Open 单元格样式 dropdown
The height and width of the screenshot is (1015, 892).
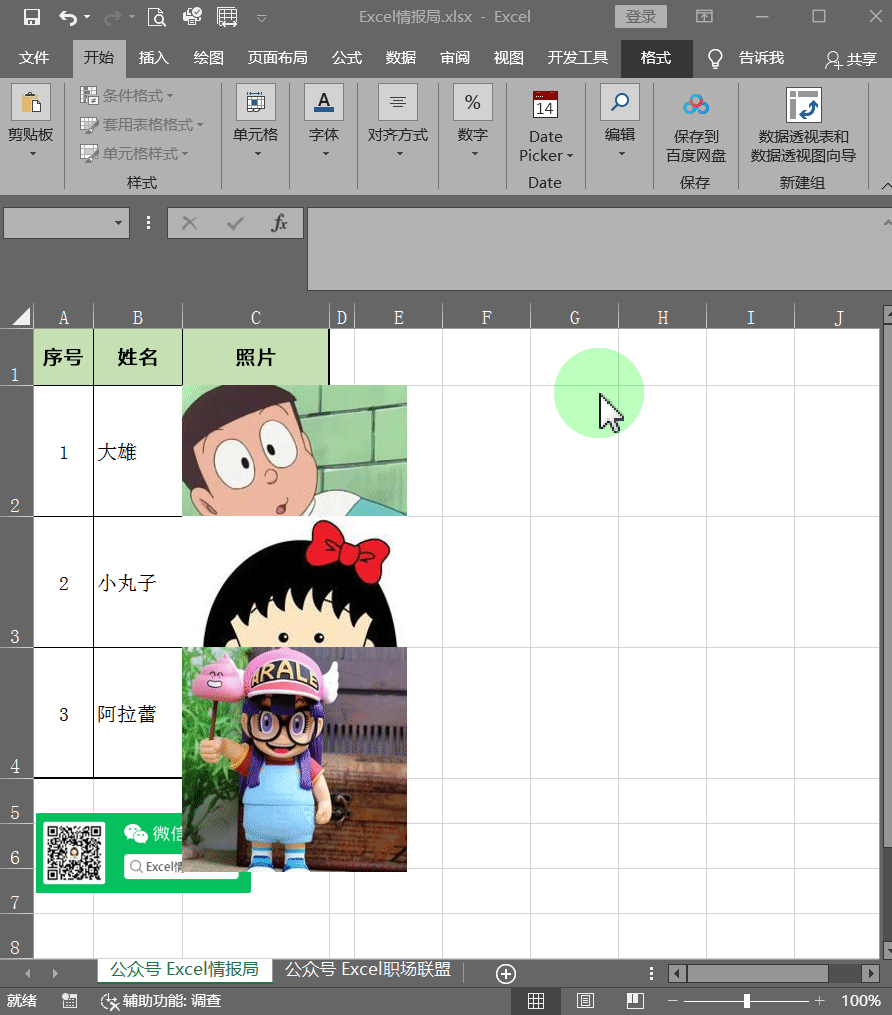pyautogui.click(x=134, y=153)
